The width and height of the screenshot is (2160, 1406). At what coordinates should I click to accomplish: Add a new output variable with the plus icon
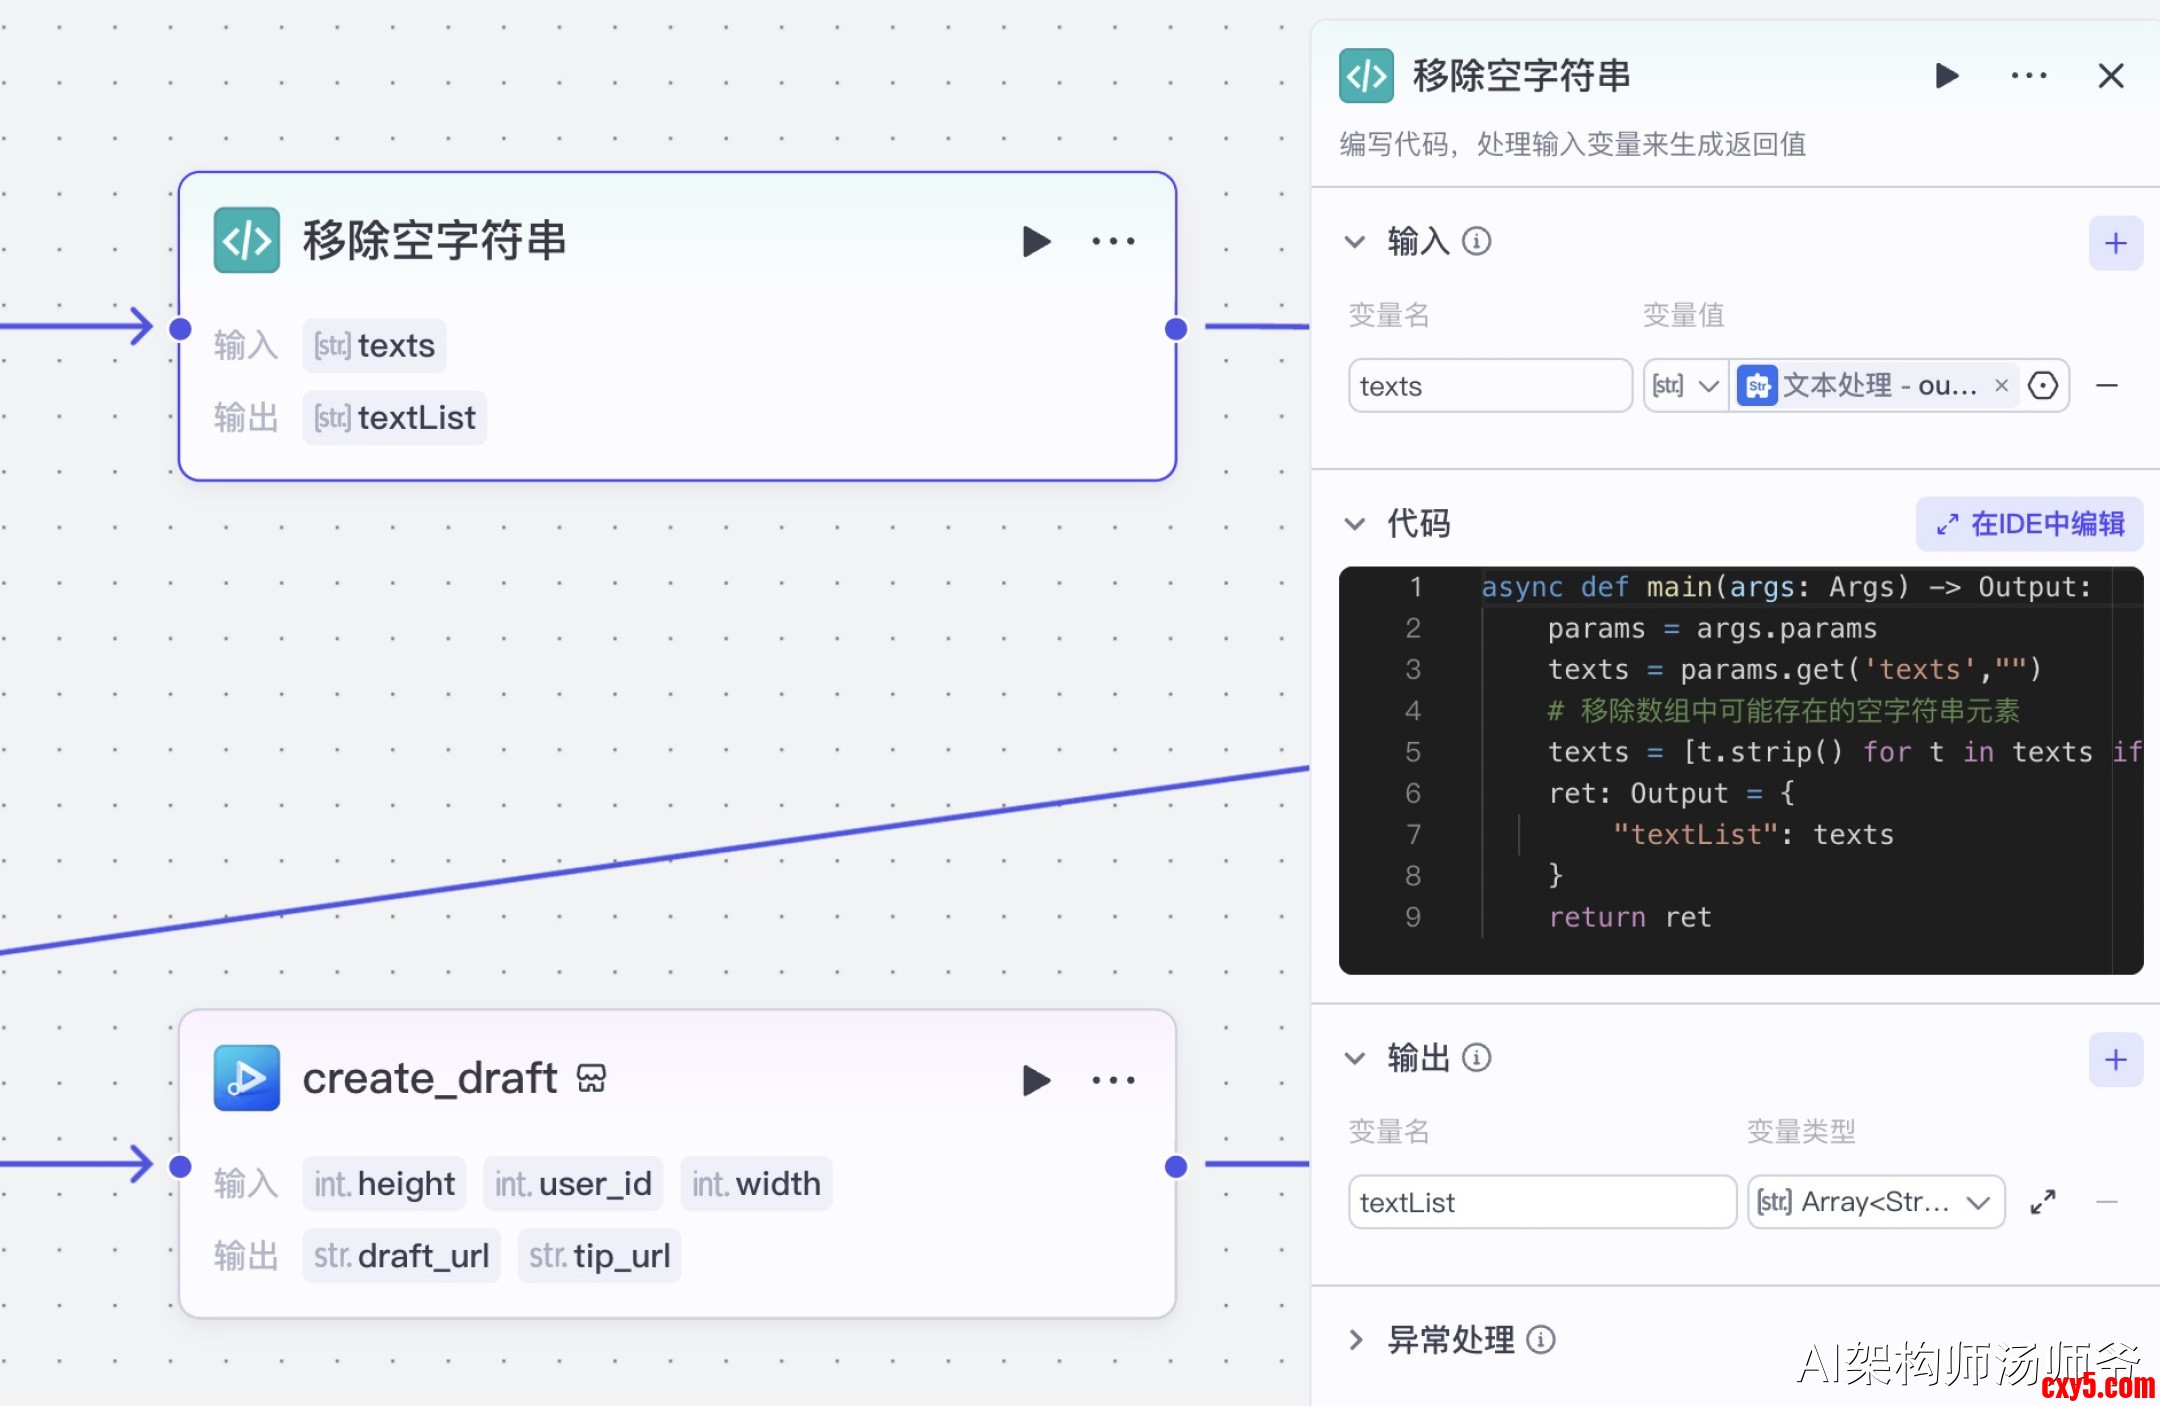(x=2115, y=1060)
